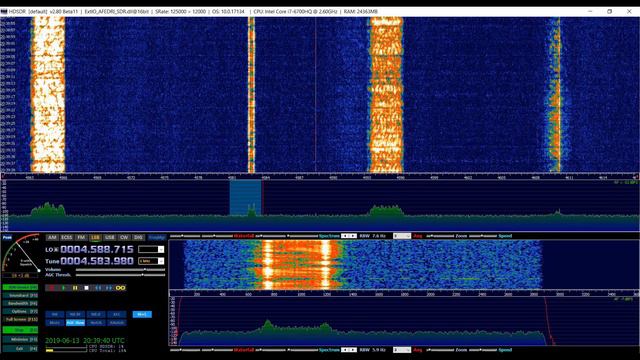This screenshot has height=360, width=640.
Task: Select FM demodulation mode
Action: 81,237
